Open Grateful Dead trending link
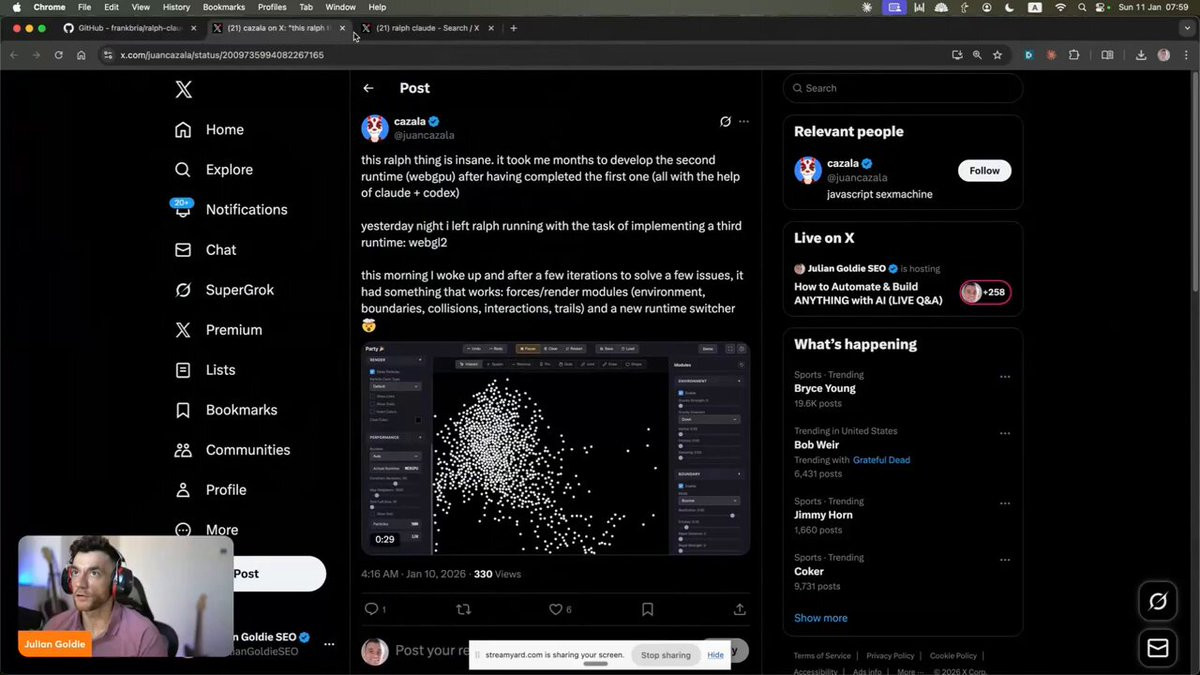This screenshot has width=1200, height=675. tap(881, 460)
